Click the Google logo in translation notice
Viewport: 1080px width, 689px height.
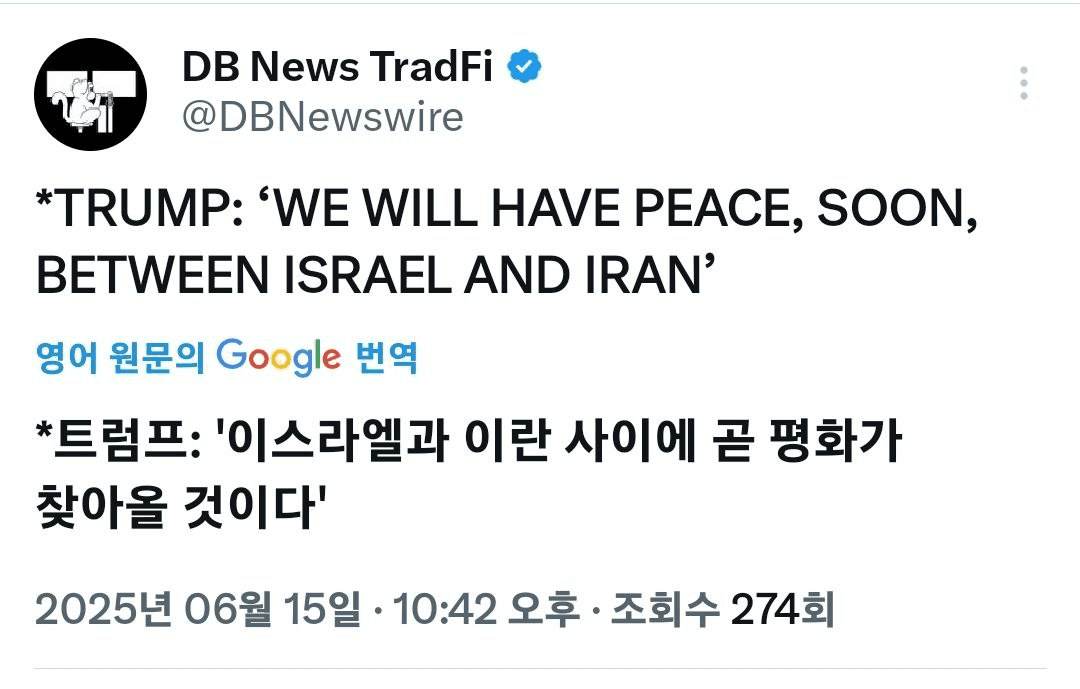click(278, 357)
